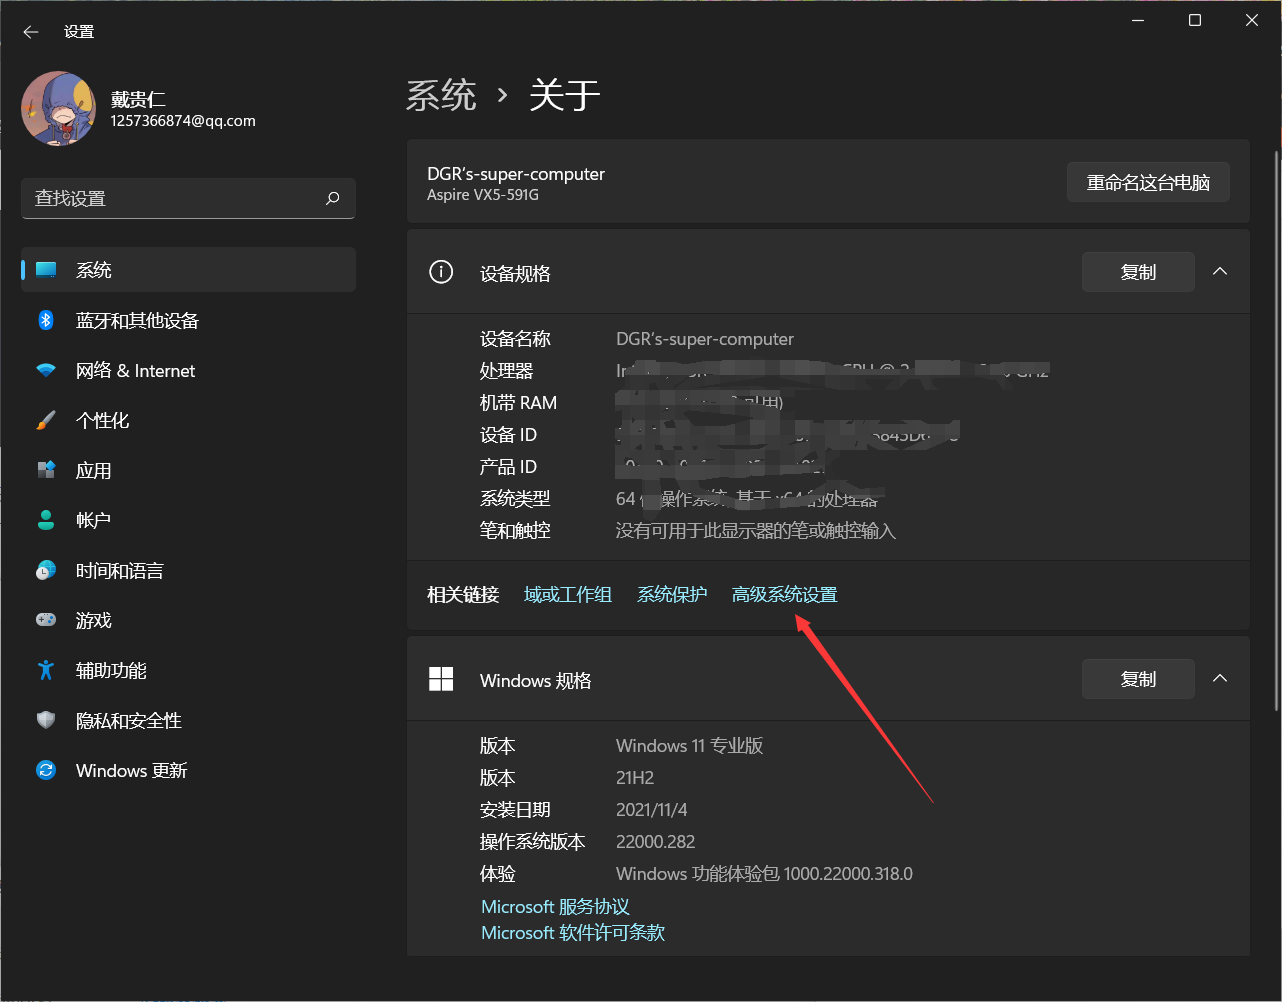The width and height of the screenshot is (1282, 1002).
Task: Click the search magnifier in 查找设置
Action: 331,198
